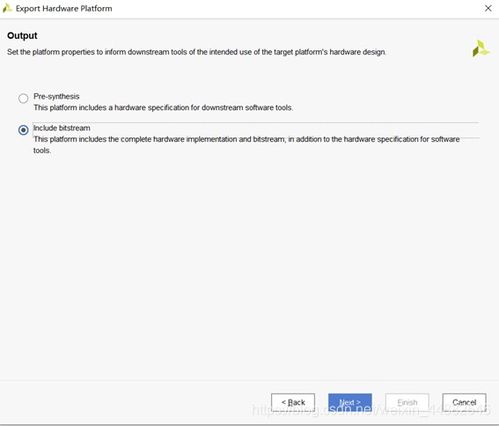499x426 pixels.
Task: Click the Pre-synthesis hardware specification description
Action: (163, 108)
